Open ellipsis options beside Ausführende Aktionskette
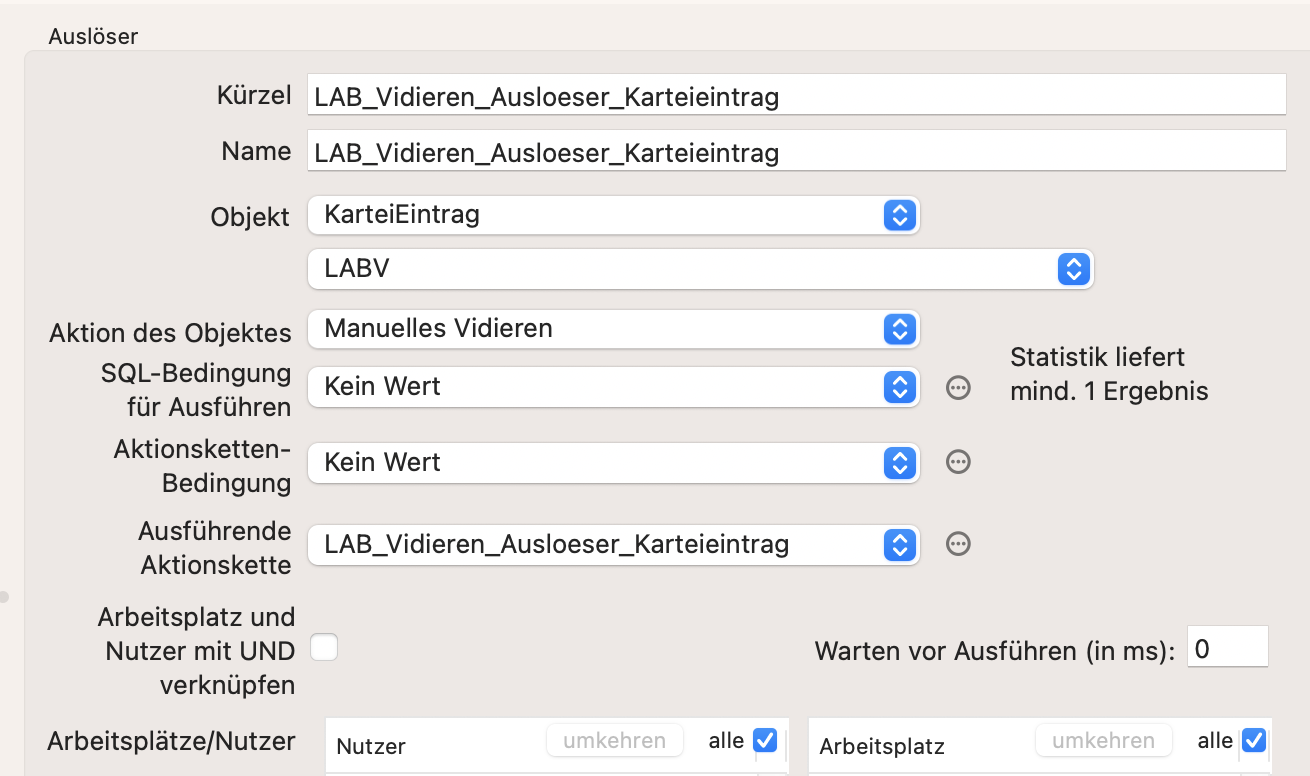Screen dimensions: 1310x776 click(958, 544)
